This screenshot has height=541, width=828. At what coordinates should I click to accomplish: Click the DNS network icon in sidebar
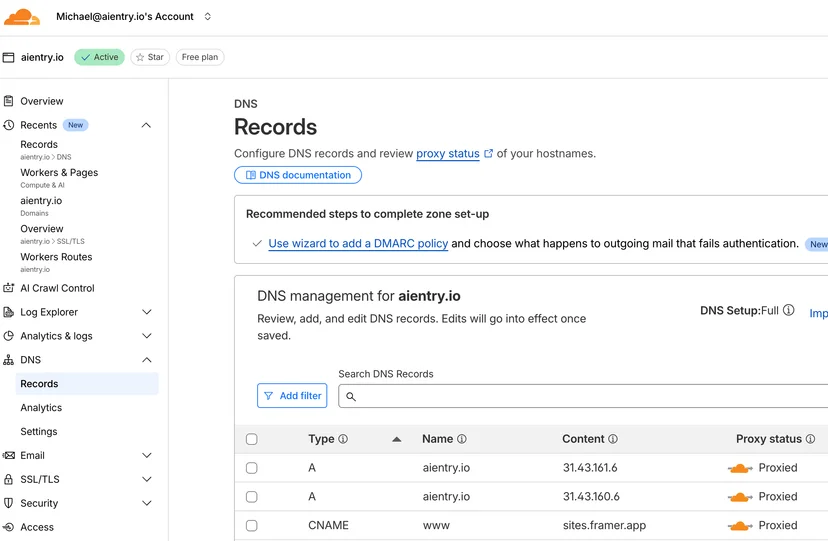[x=8, y=360]
